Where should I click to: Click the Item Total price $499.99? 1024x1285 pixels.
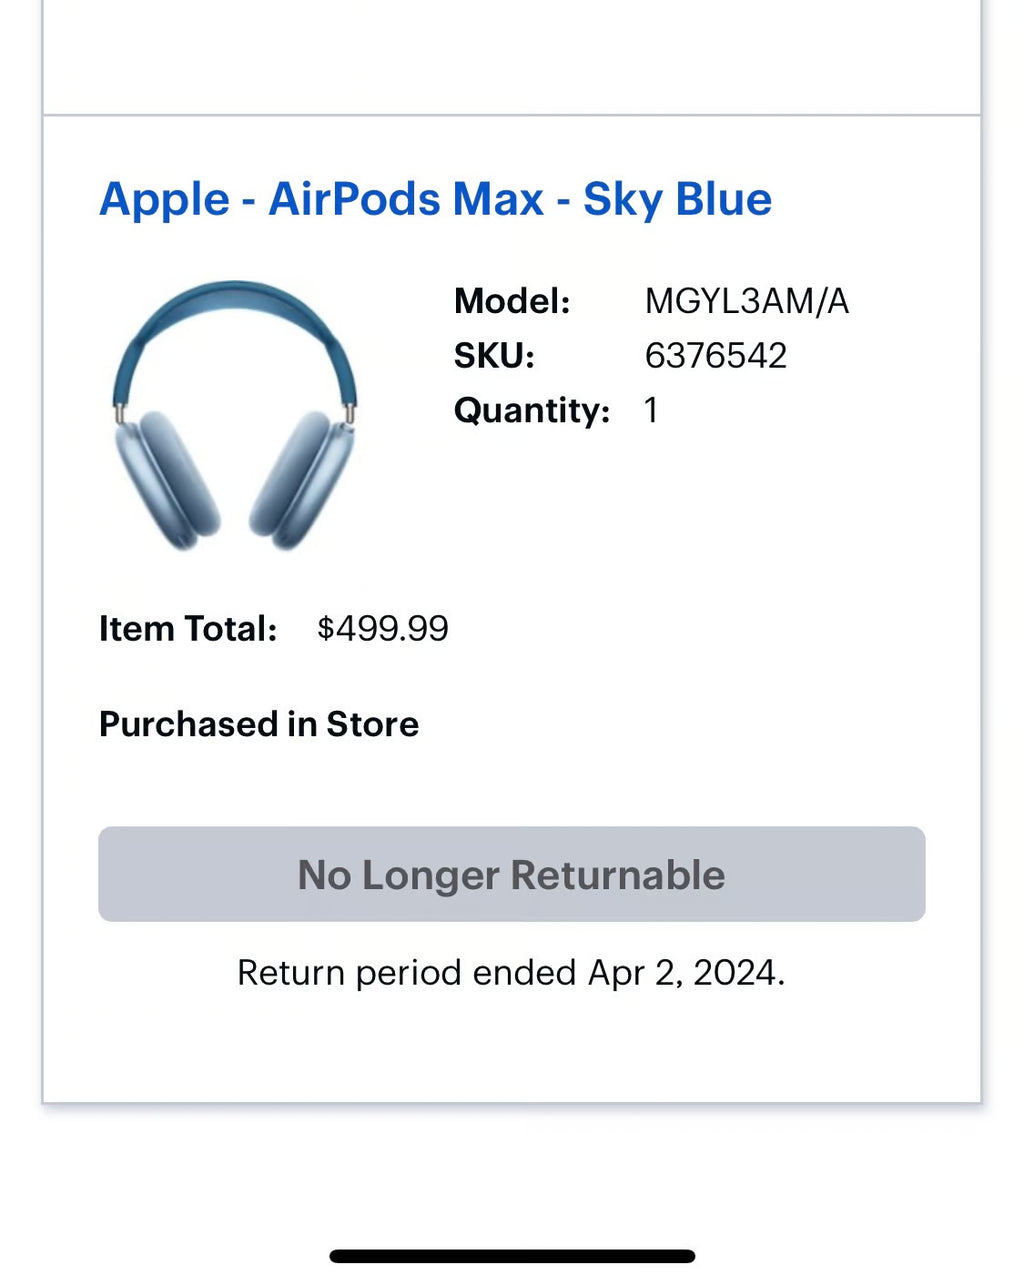pyautogui.click(x=382, y=629)
